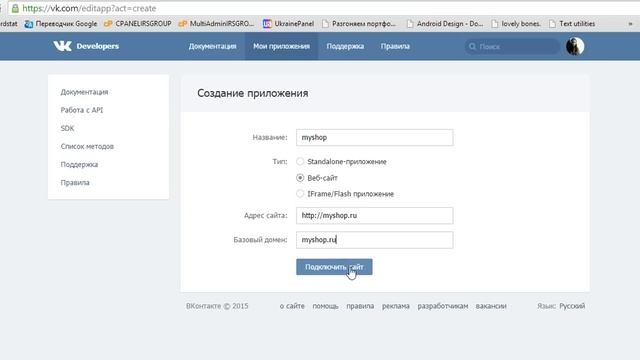The height and width of the screenshot is (360, 640).
Task: Open the footer помощь link
Action: pos(325,306)
